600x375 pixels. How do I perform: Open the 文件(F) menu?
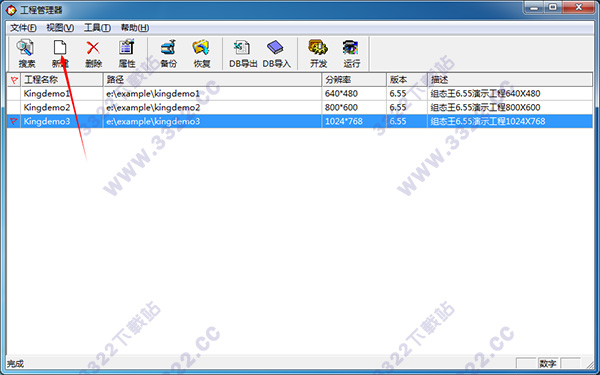click(x=23, y=28)
